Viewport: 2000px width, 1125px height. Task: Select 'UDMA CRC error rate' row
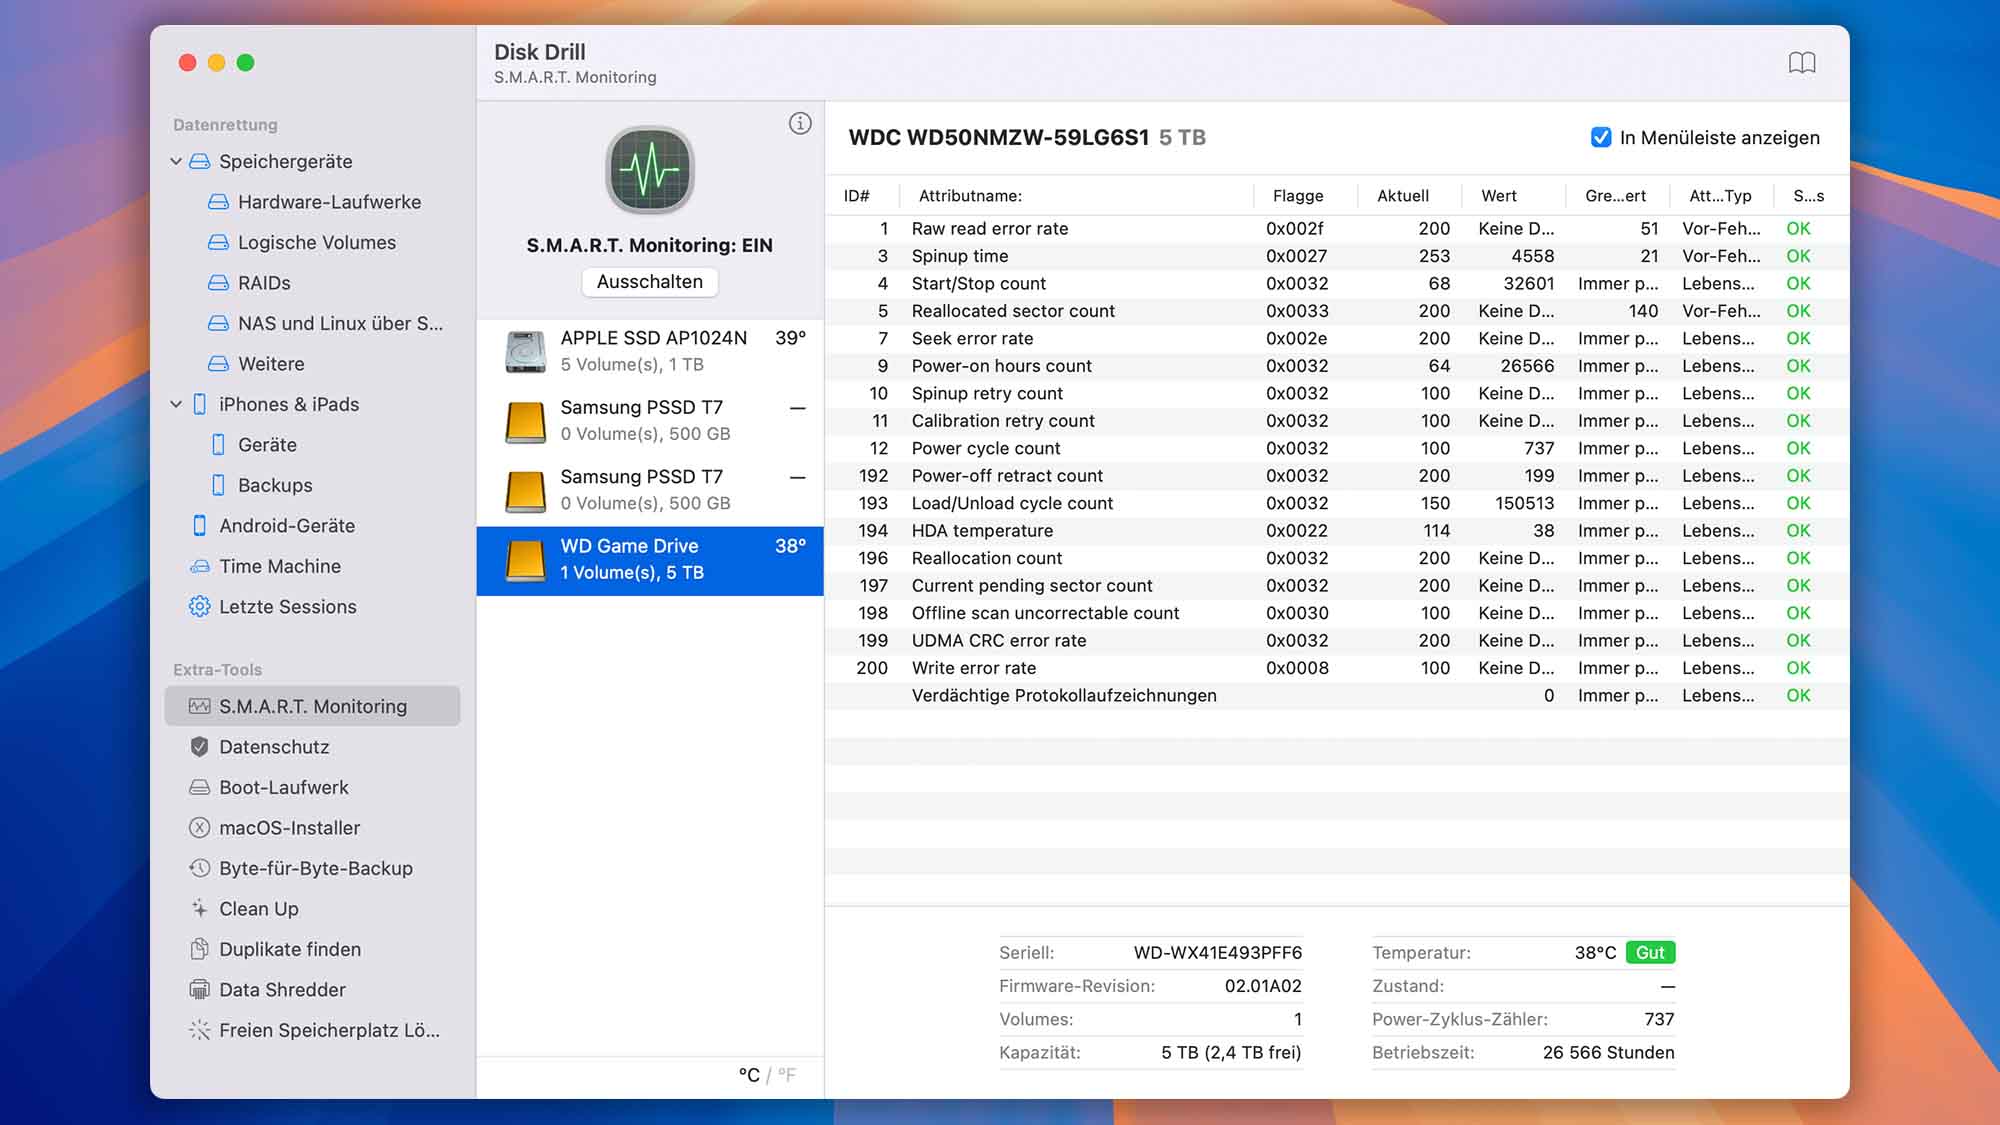(1336, 641)
